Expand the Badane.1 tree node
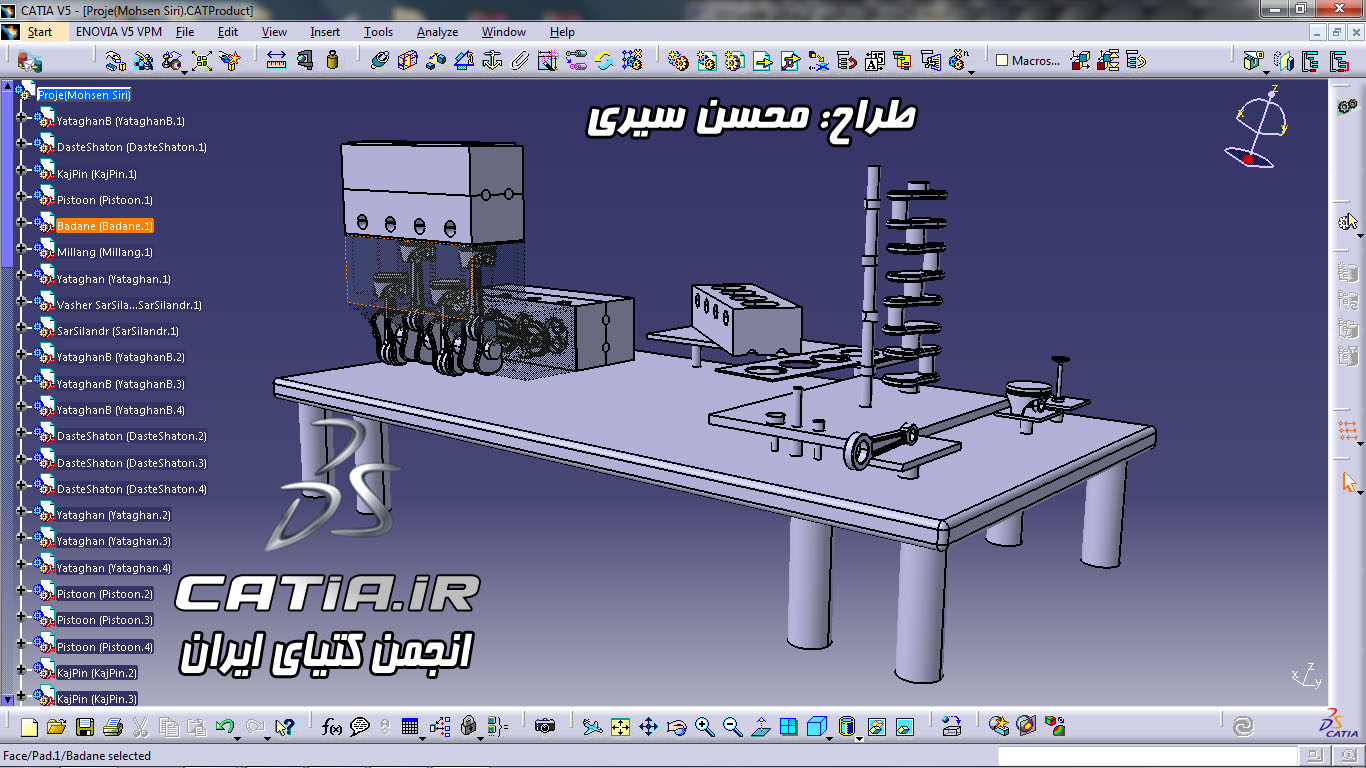 click(20, 223)
